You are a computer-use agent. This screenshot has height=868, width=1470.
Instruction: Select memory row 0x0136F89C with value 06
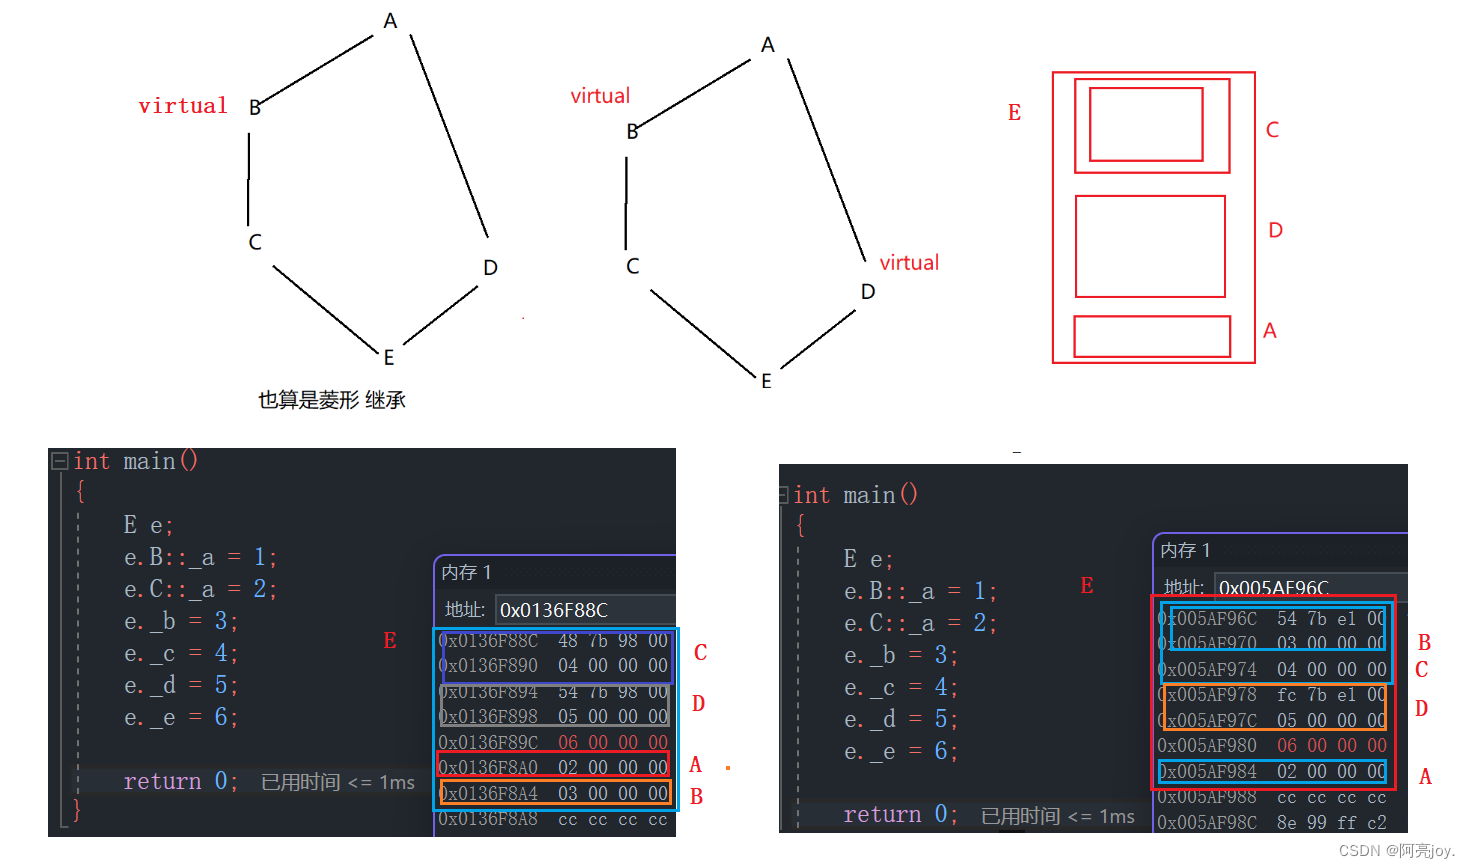tap(554, 743)
